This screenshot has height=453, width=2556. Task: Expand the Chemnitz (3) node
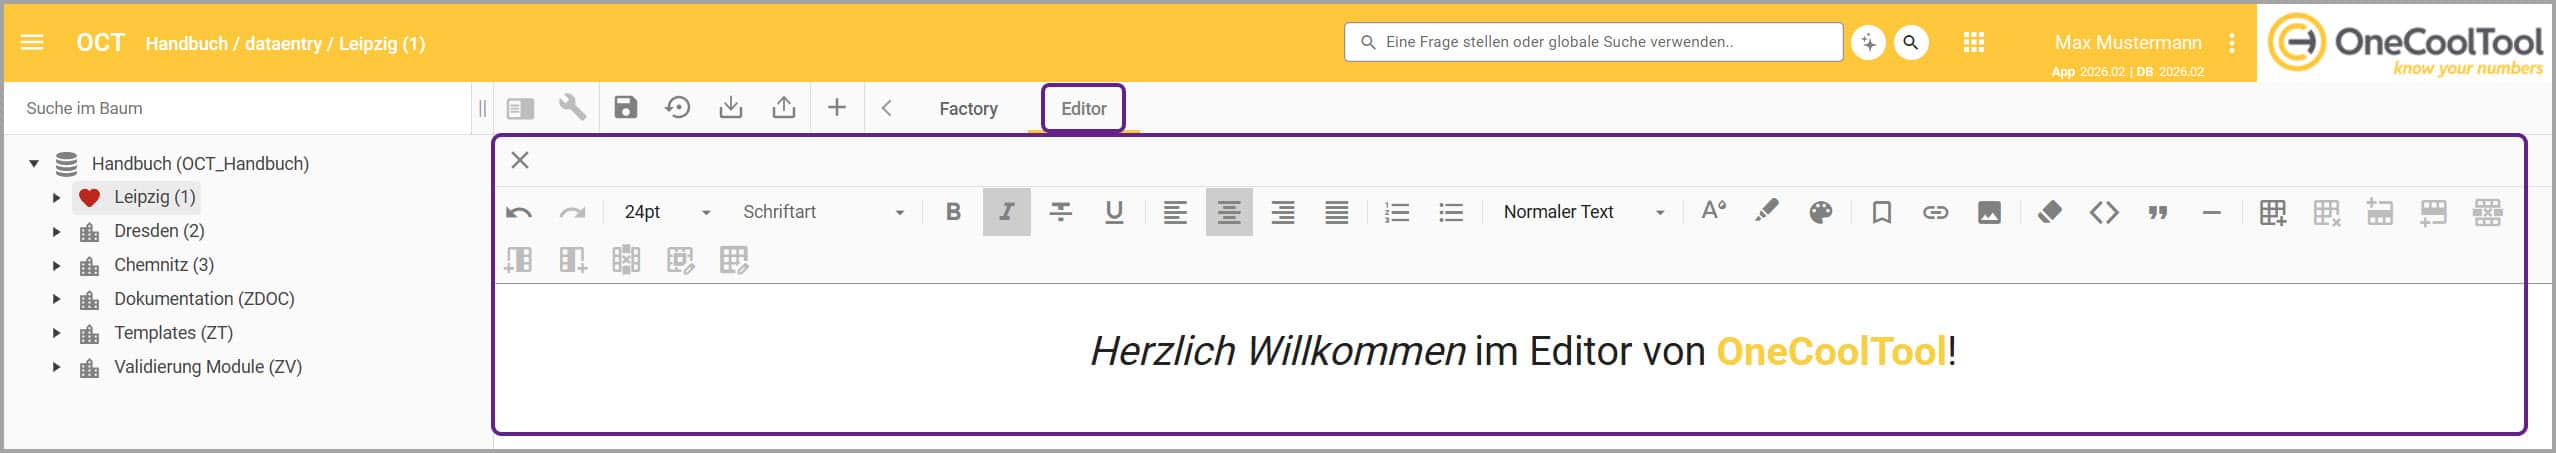(x=56, y=265)
